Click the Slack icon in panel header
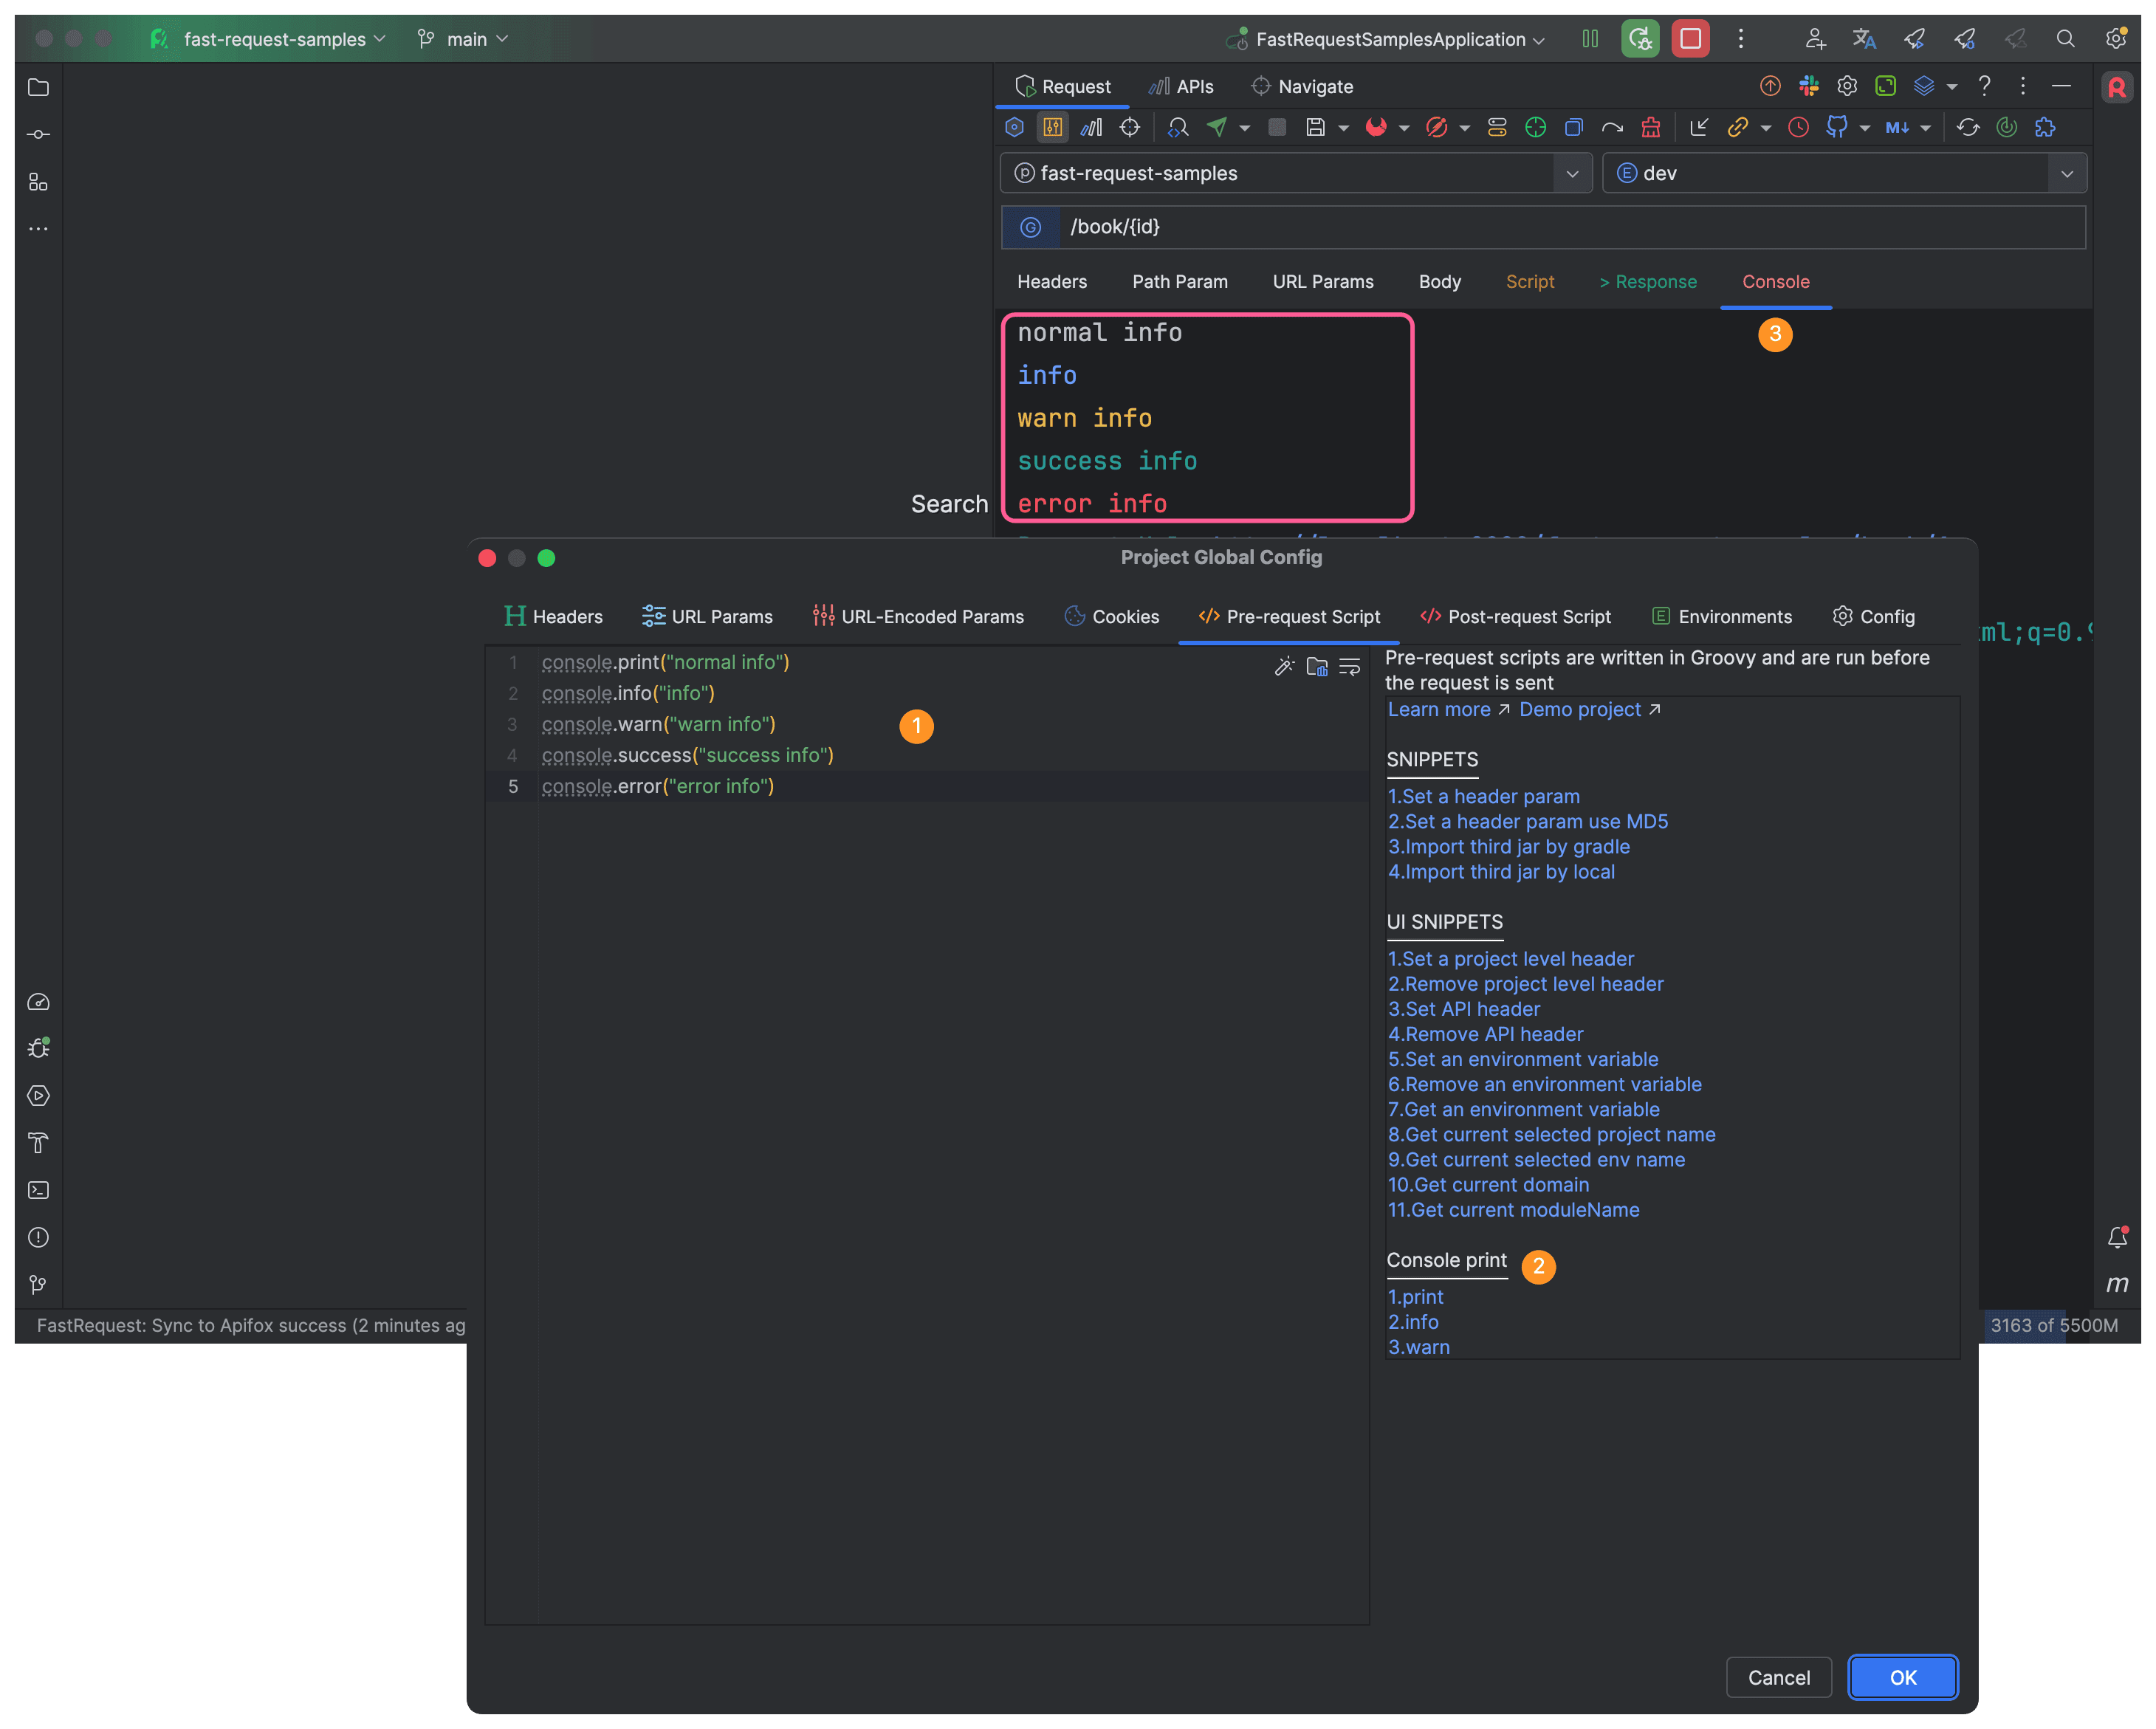Screen dimensions: 2156x1729 pyautogui.click(x=1808, y=86)
